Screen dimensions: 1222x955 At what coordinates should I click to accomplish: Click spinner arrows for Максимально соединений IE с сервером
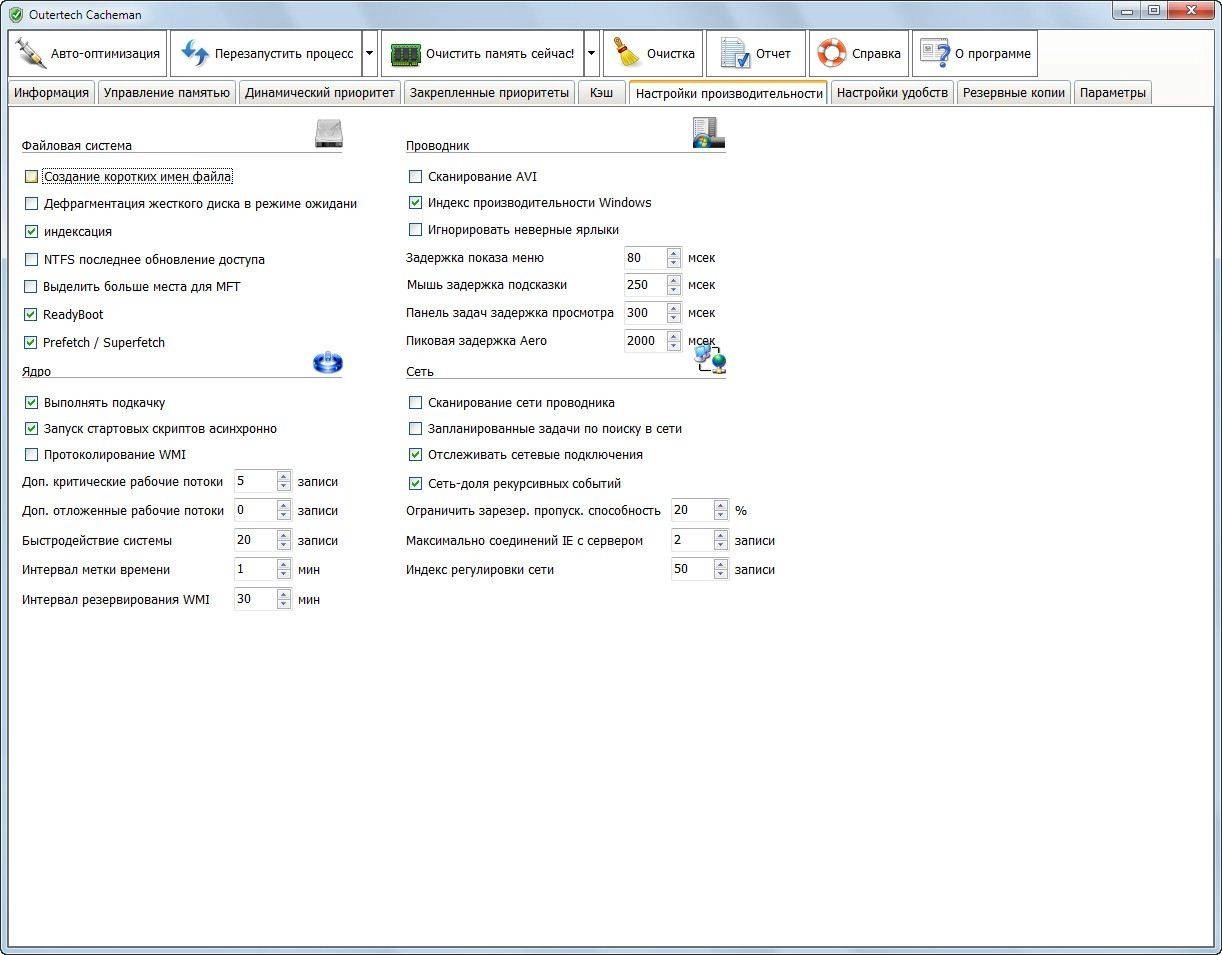pos(721,541)
